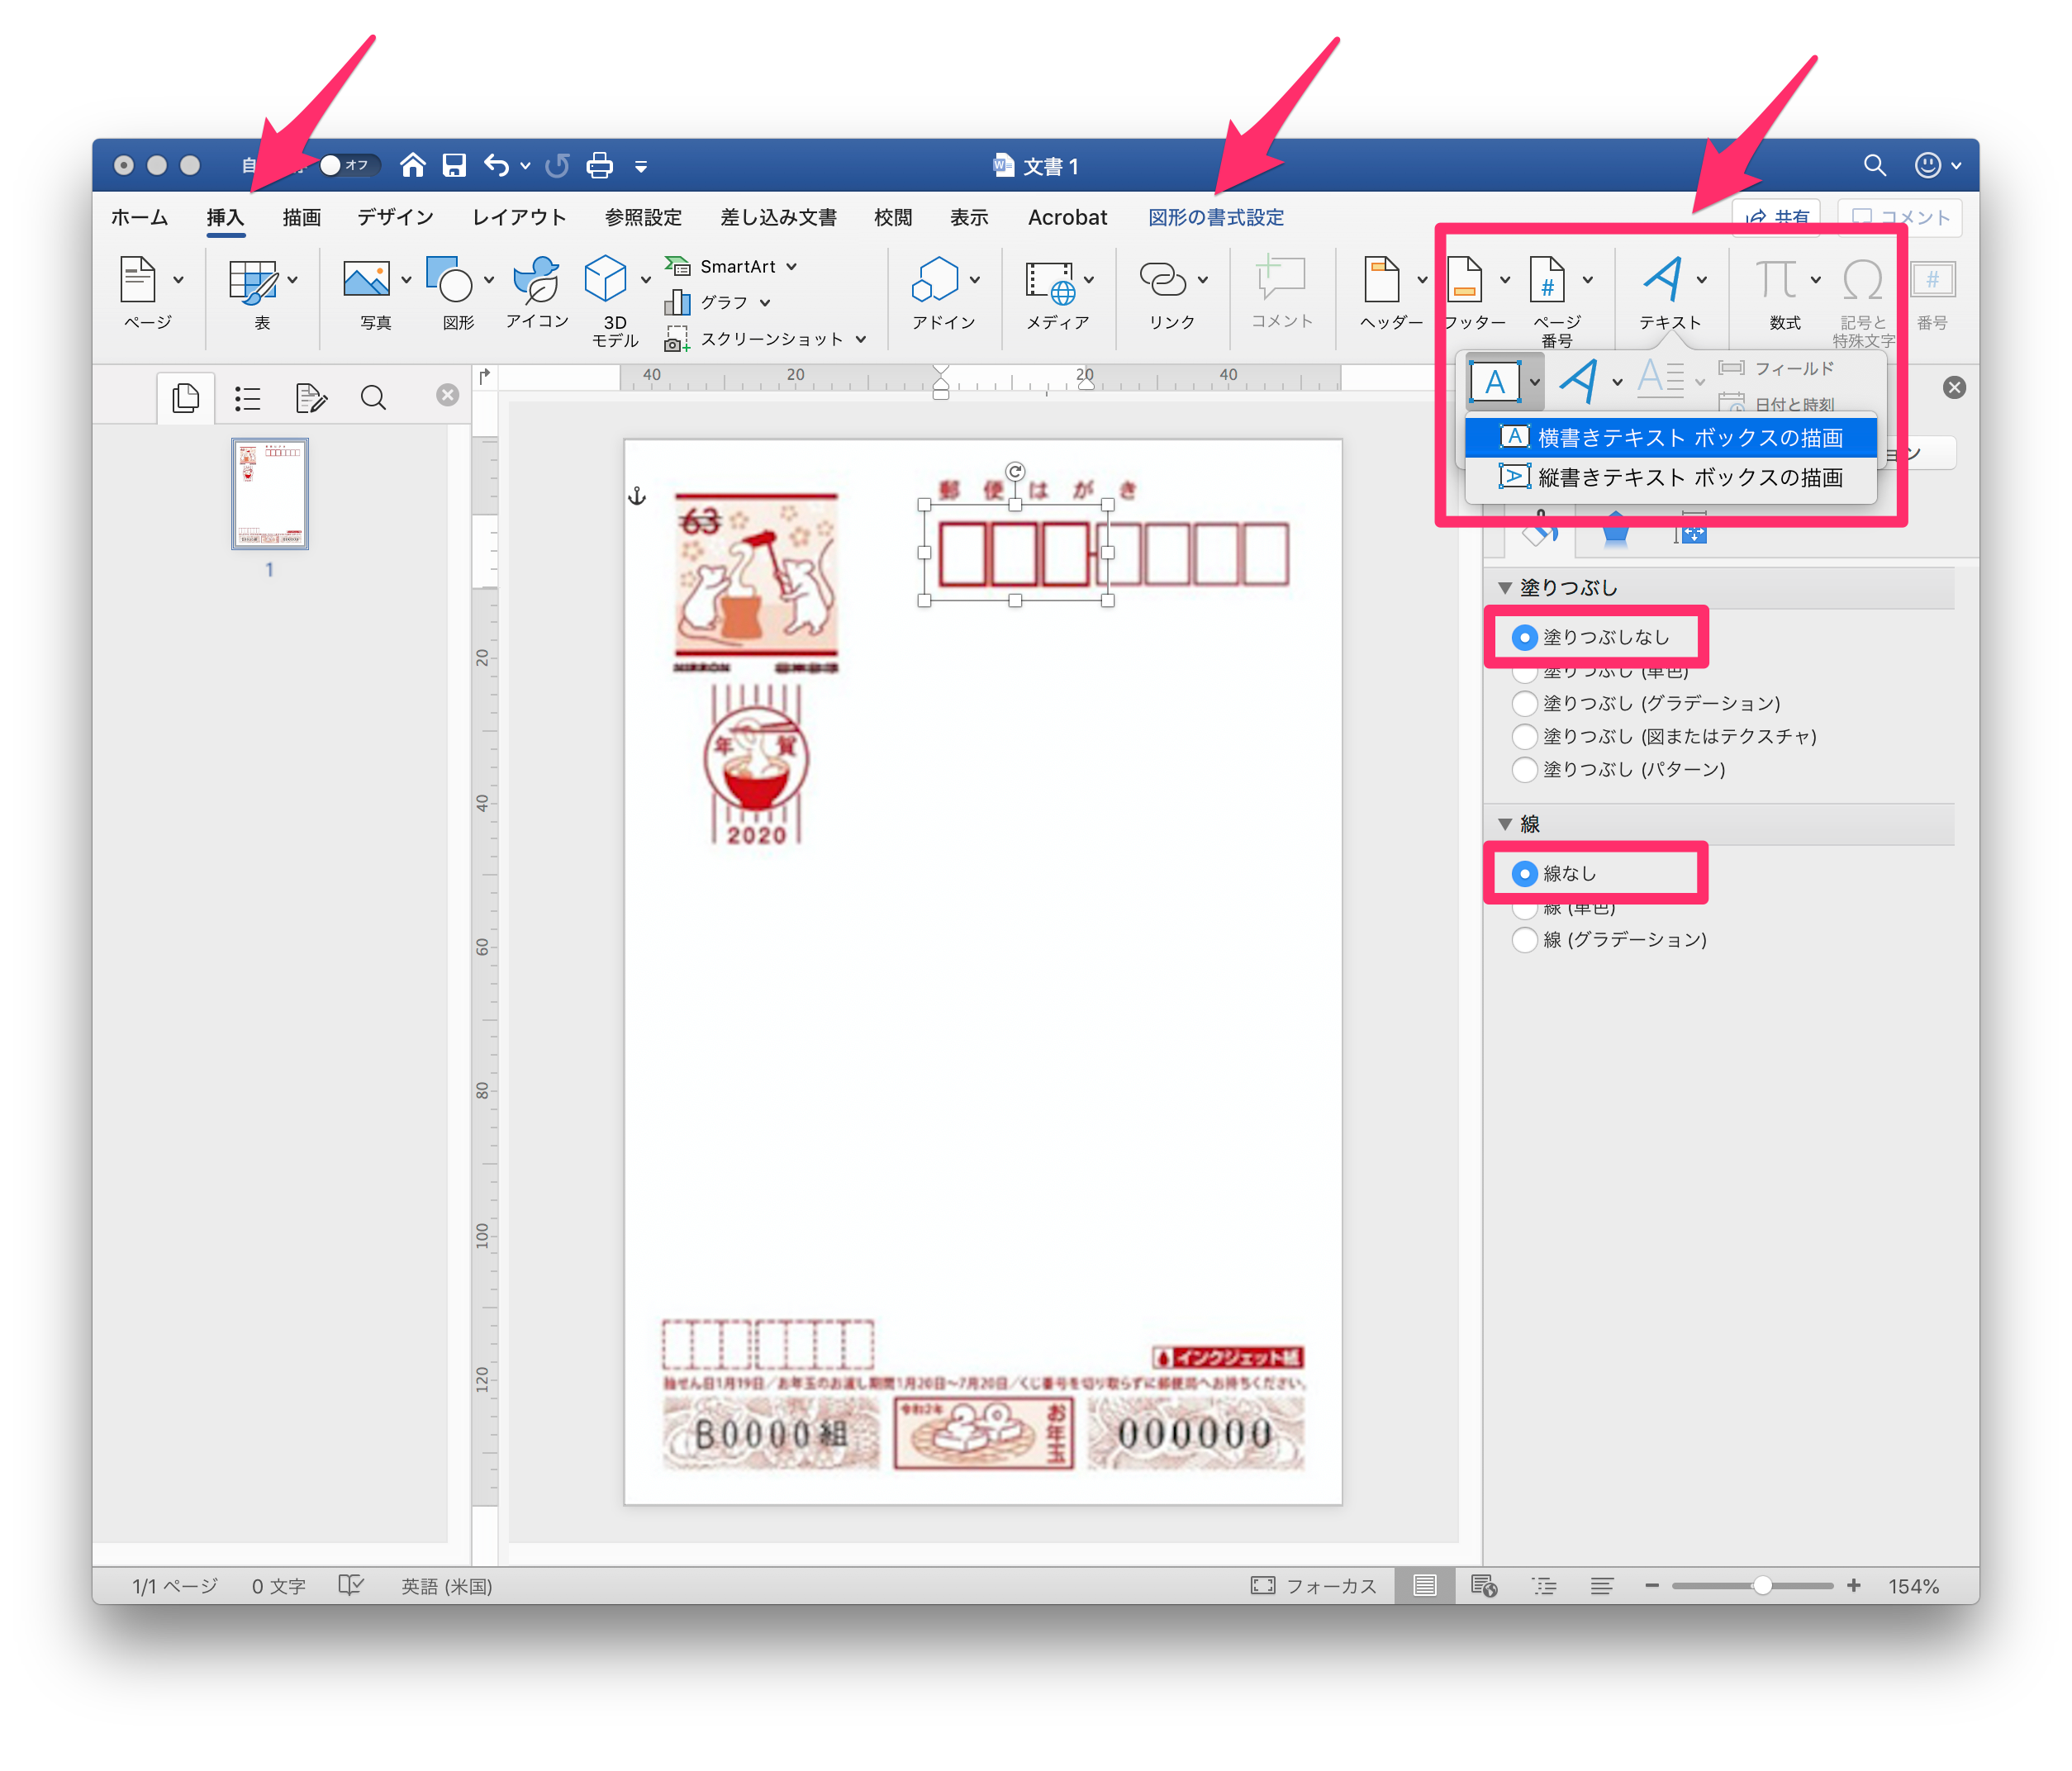
Task: Open search icon in navigation sidebar
Action: coord(373,398)
